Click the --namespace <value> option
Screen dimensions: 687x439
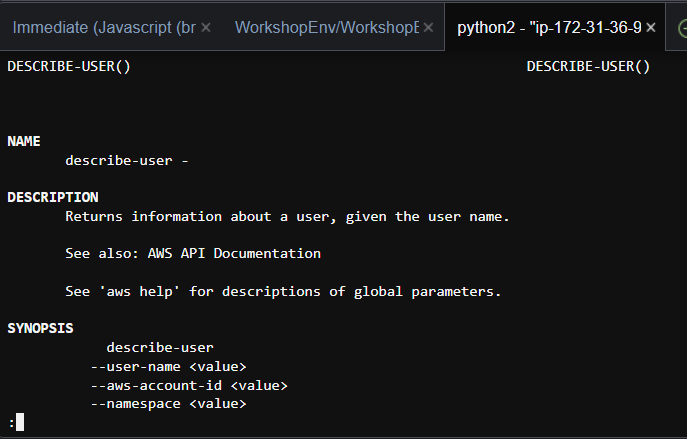tap(169, 404)
